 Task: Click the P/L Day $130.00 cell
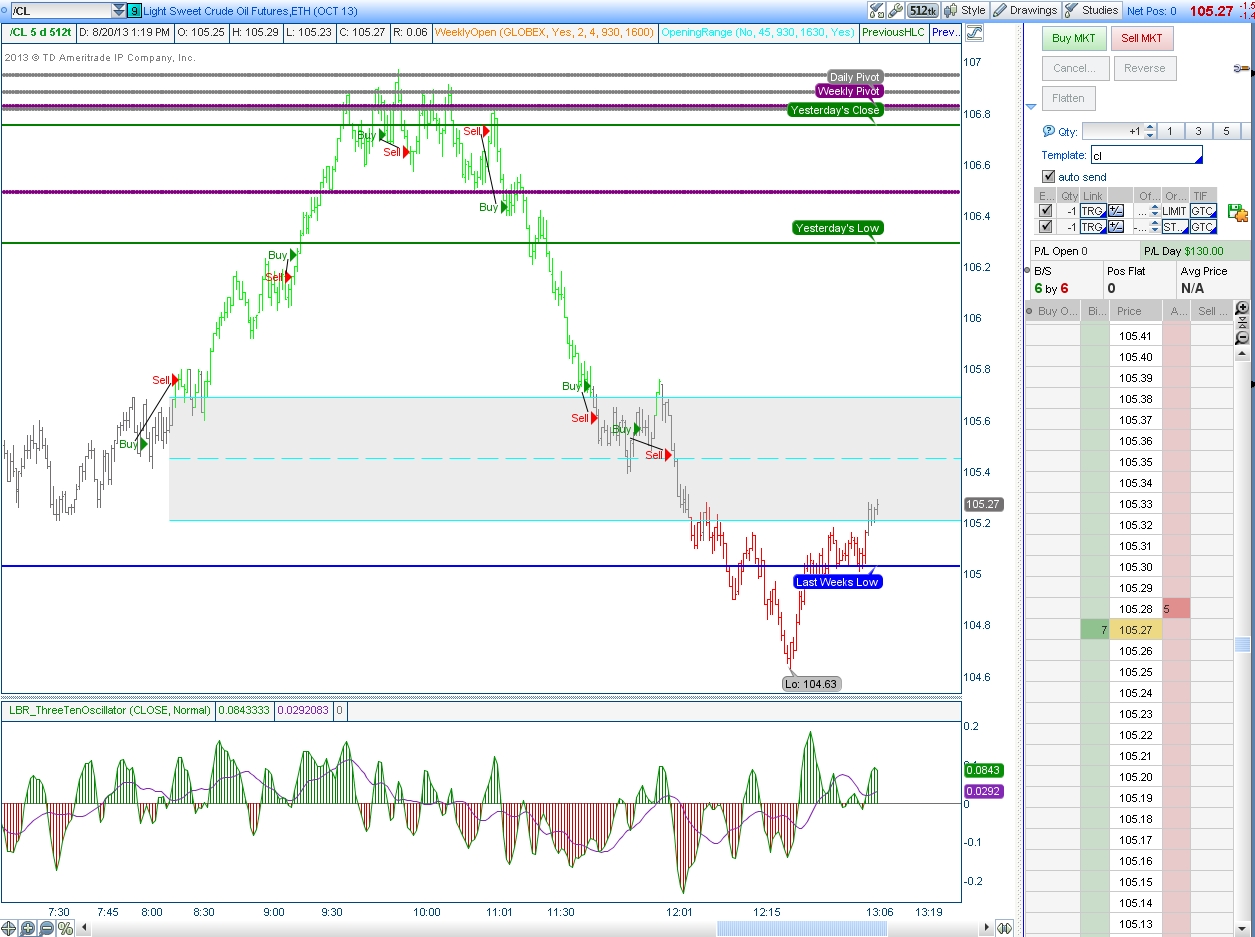(1194, 251)
